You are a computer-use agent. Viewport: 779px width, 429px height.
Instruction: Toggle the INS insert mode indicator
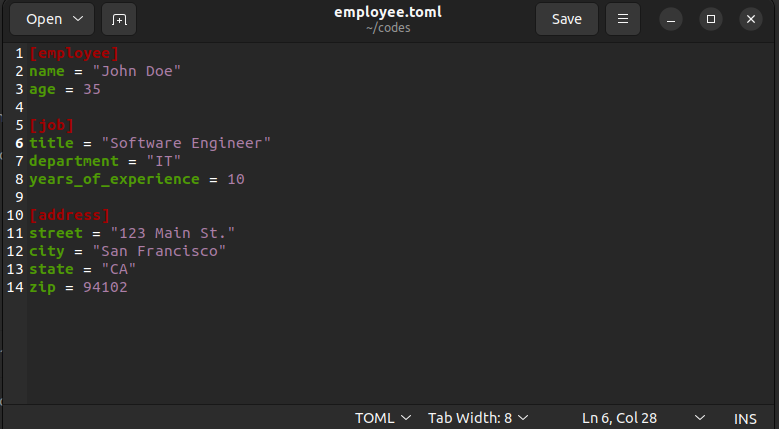pyautogui.click(x=745, y=419)
